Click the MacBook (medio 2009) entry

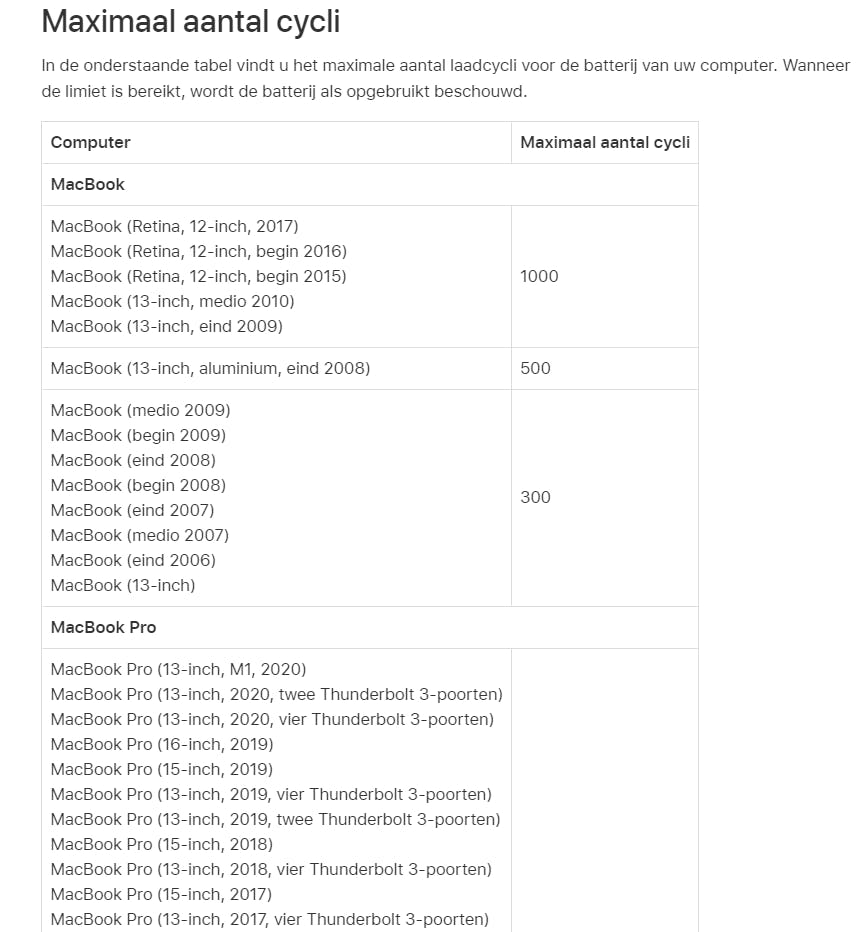tap(140, 410)
